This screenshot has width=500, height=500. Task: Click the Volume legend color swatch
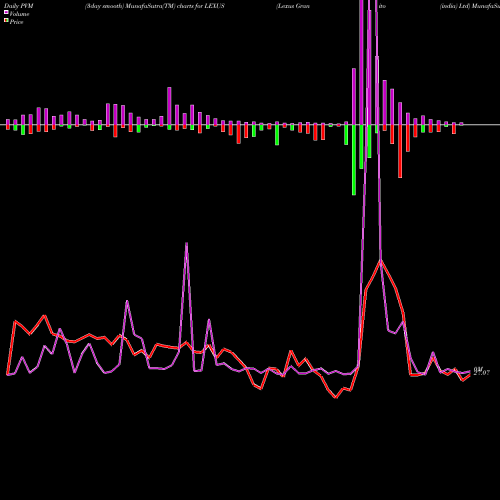(6, 12)
